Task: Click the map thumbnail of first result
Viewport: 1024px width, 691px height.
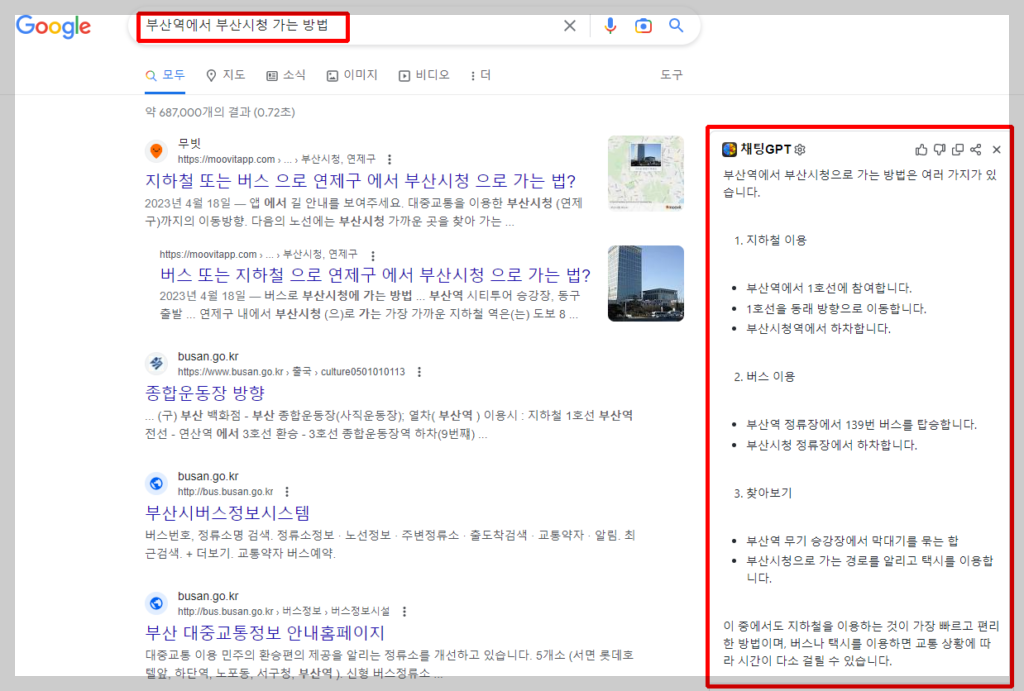Action: [x=645, y=173]
